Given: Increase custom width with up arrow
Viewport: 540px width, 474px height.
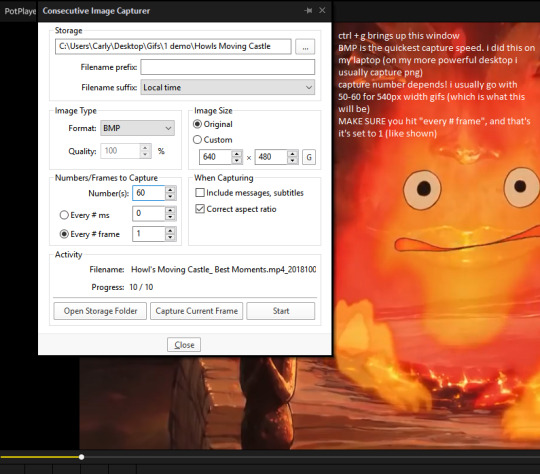Looking at the screenshot, I should [x=237, y=154].
